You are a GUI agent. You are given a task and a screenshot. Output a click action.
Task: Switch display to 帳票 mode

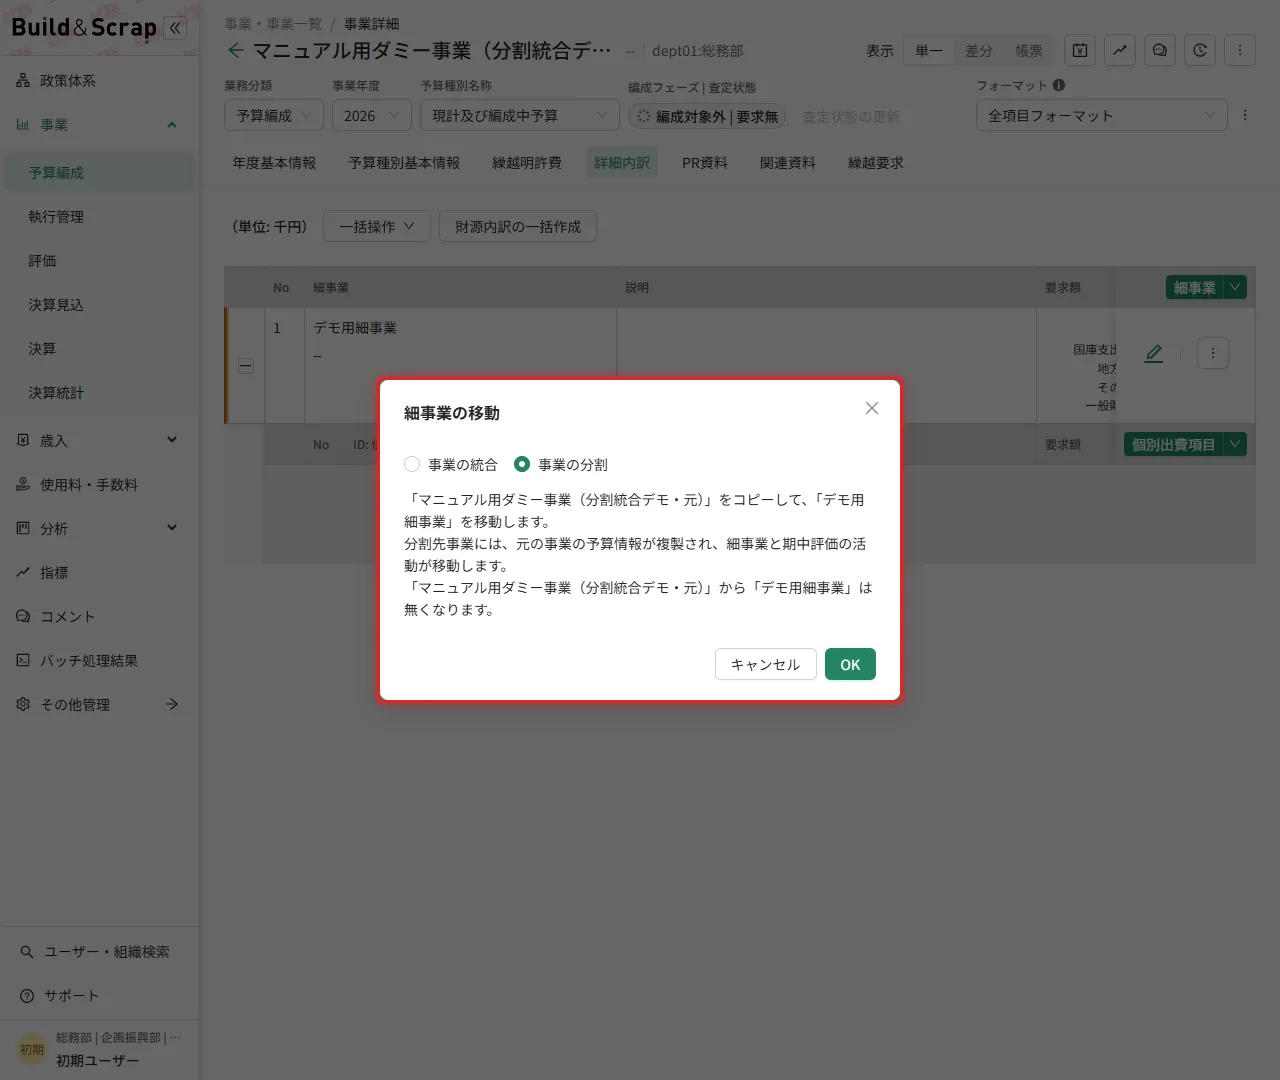(1029, 50)
